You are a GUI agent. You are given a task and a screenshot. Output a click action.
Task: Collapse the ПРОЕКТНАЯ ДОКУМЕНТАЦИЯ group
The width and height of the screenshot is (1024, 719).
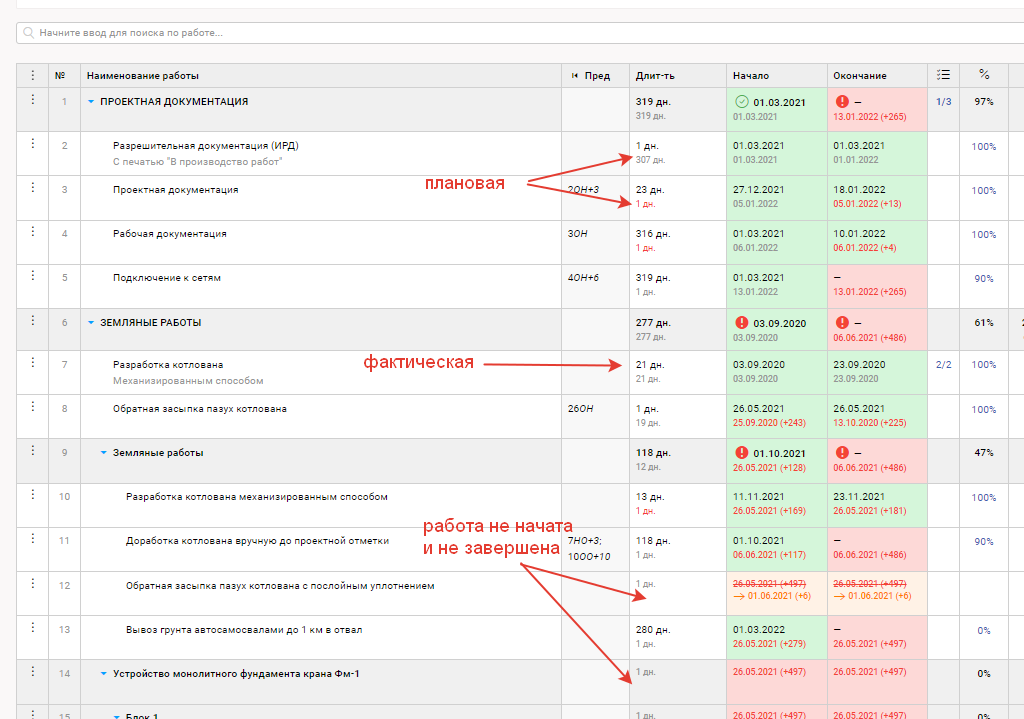[91, 101]
